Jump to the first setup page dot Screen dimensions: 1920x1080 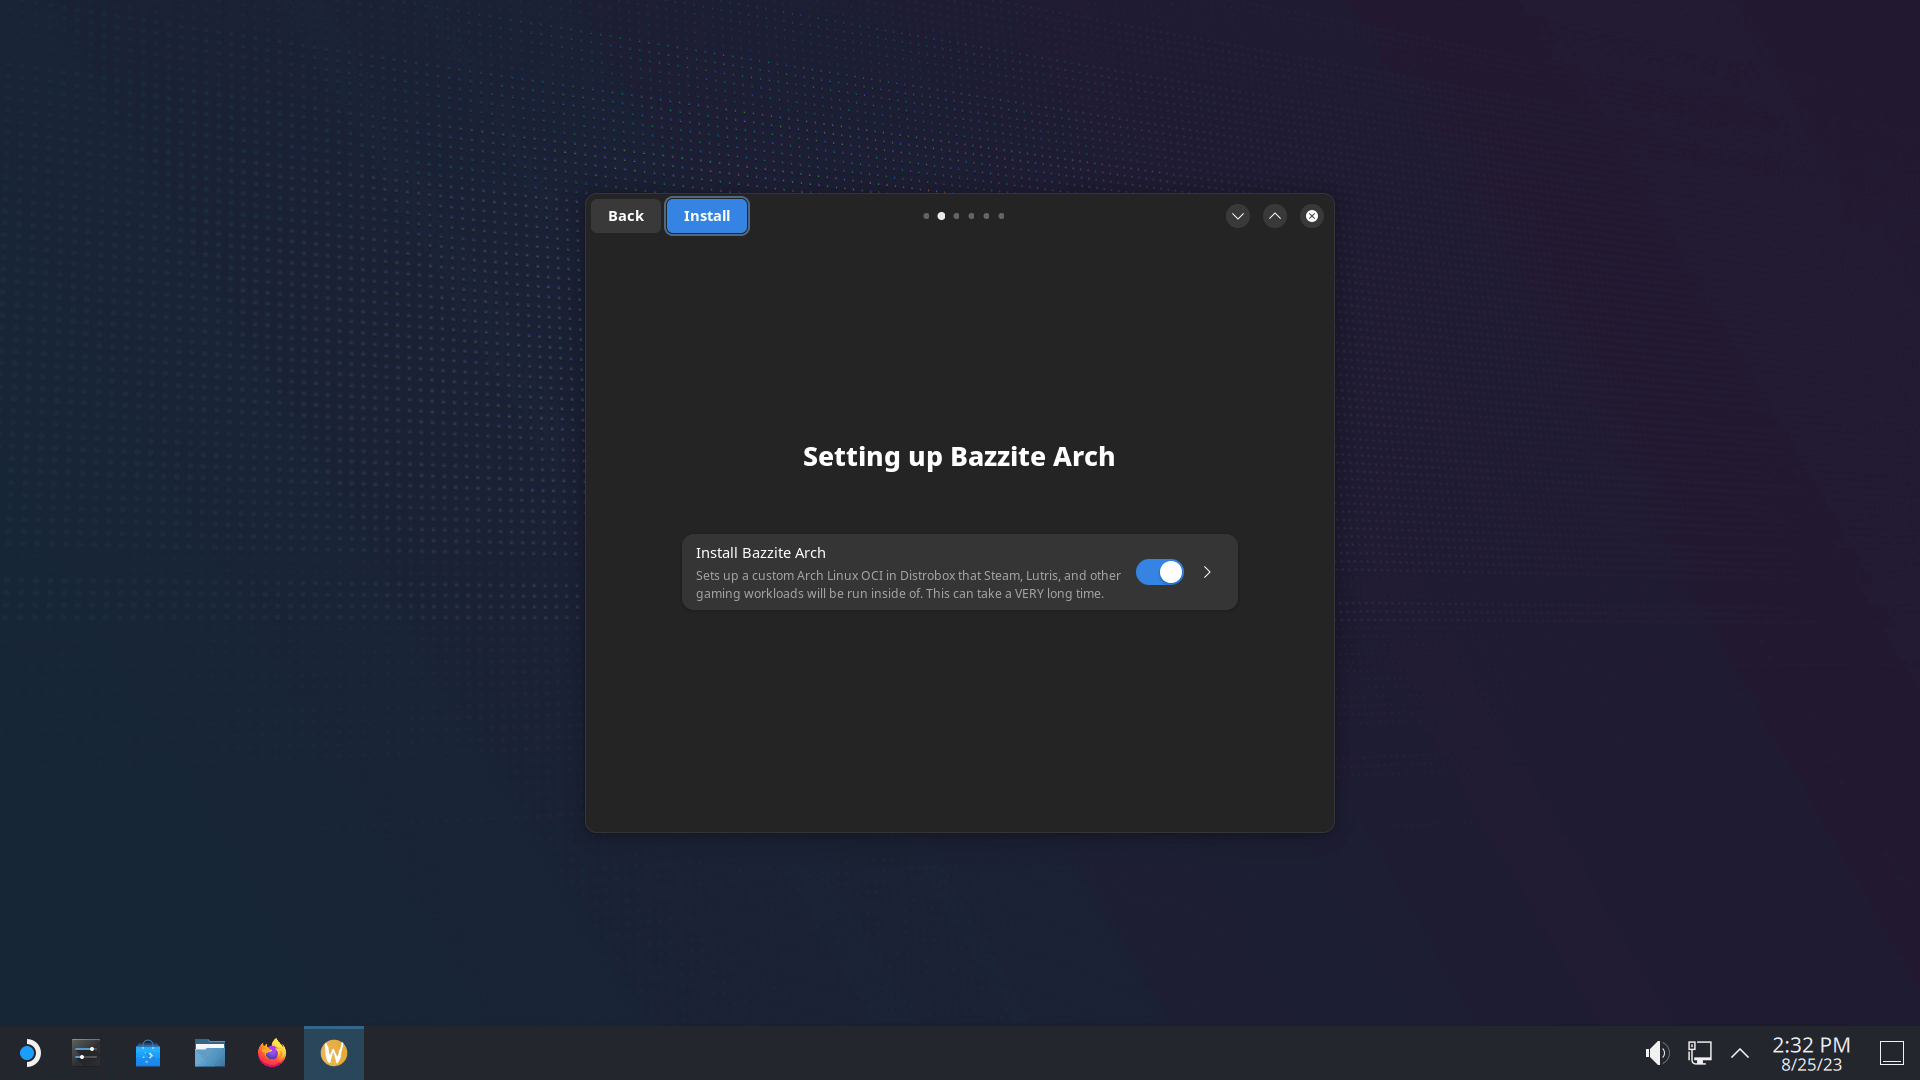(926, 215)
